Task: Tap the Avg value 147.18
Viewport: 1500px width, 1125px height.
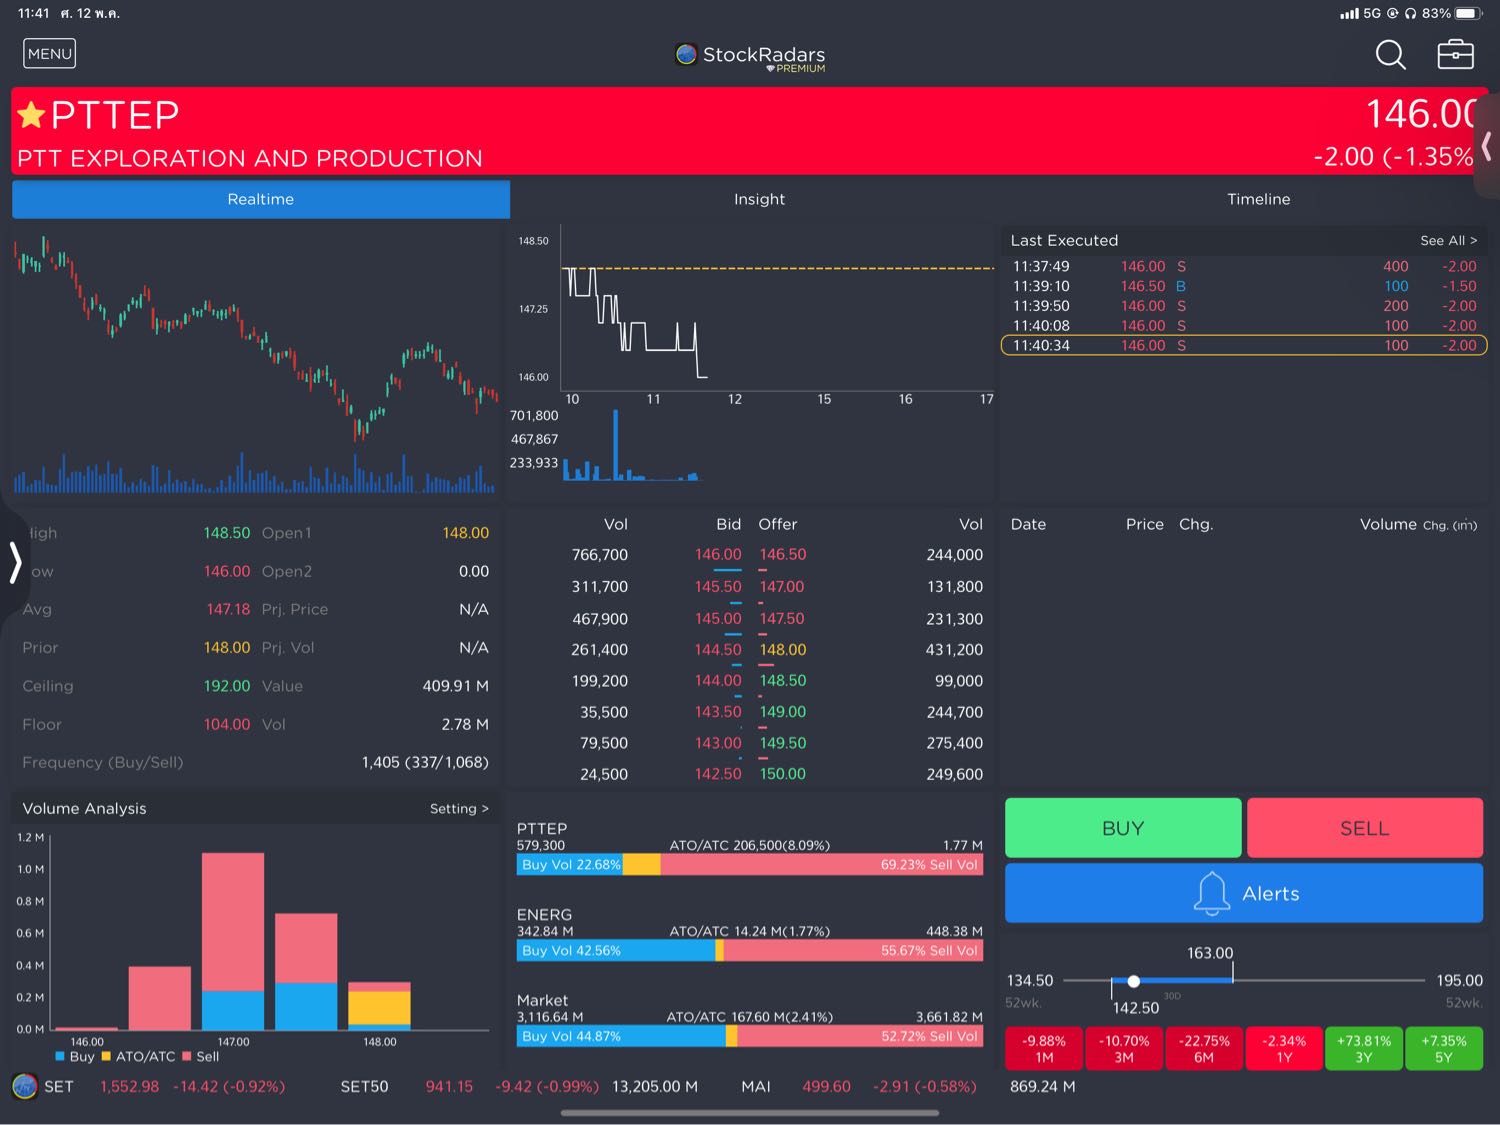Action: 228,609
